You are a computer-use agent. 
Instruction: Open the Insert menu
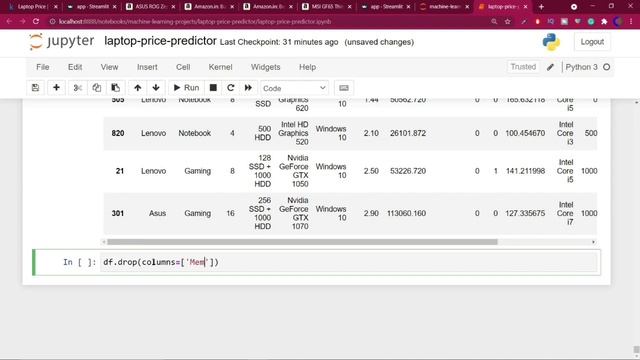147,67
